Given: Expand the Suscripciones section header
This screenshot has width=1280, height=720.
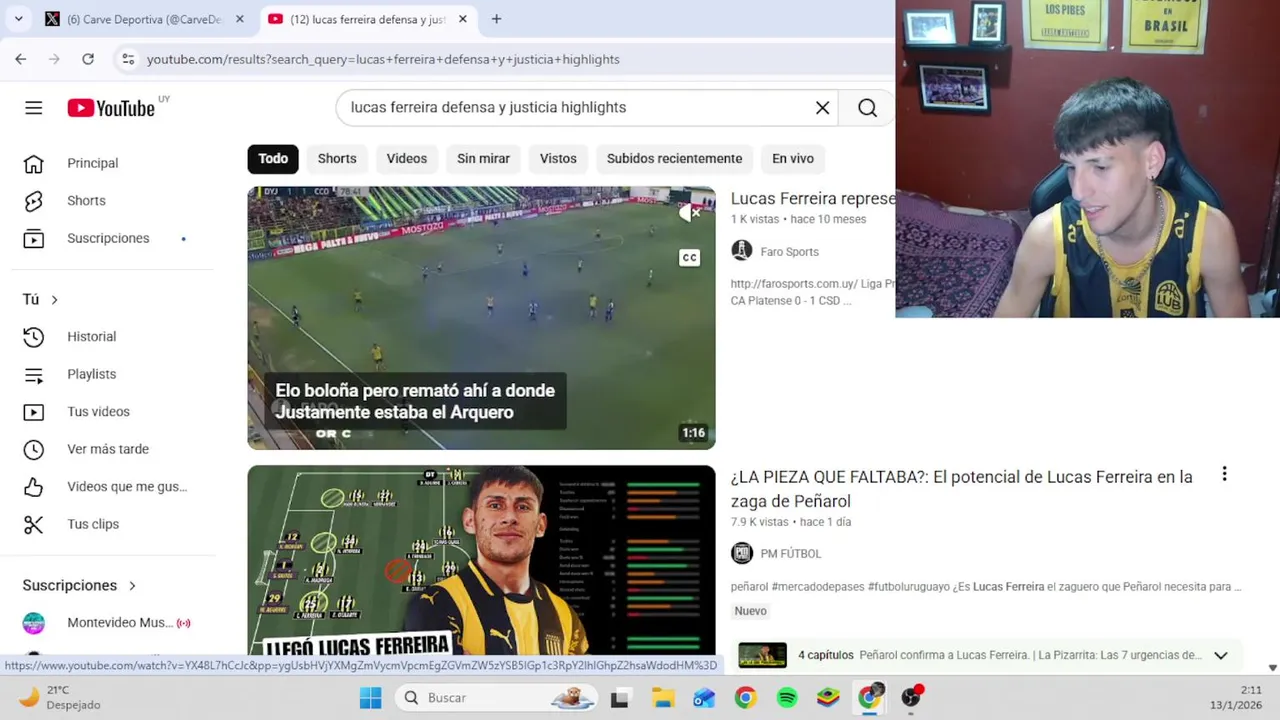Looking at the screenshot, I should tap(80, 585).
